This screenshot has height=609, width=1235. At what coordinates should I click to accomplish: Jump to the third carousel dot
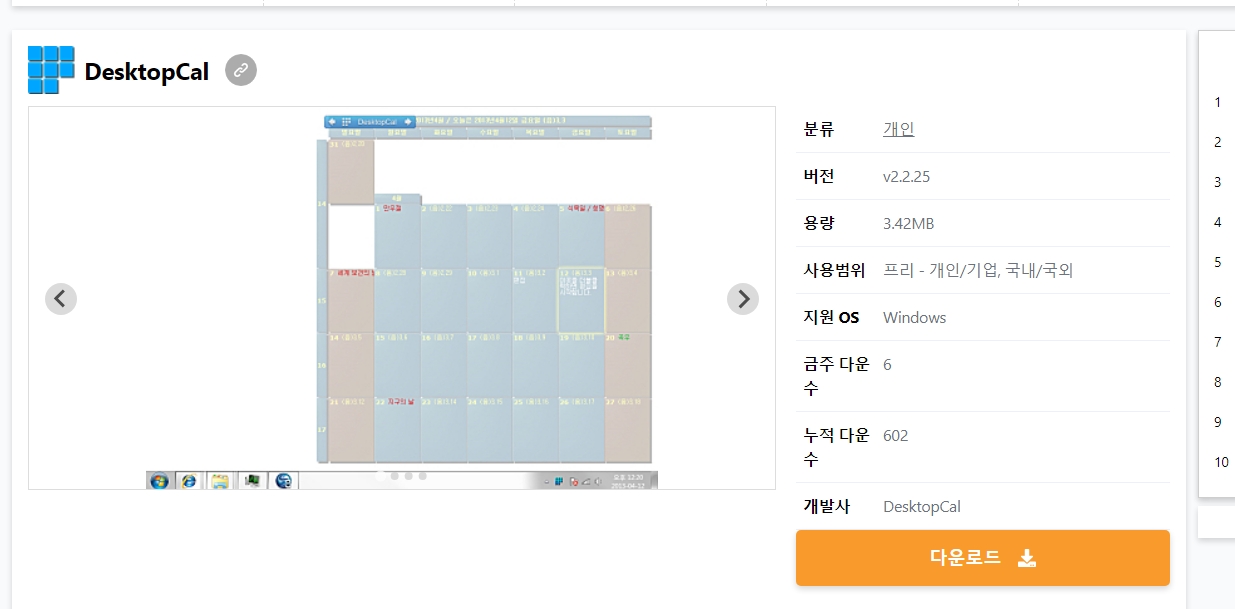409,476
